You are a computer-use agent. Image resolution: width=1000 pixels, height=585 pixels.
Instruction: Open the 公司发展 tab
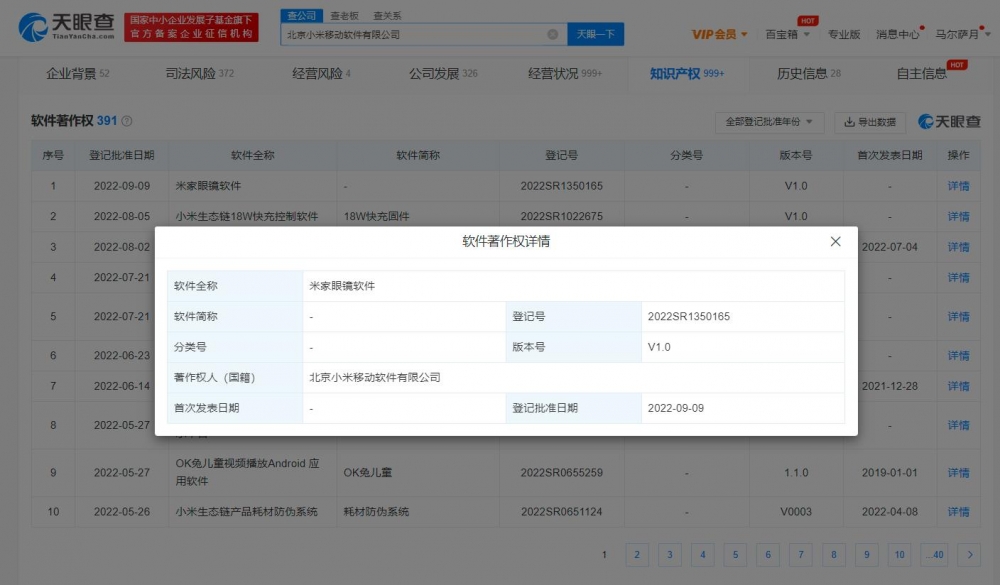click(443, 74)
